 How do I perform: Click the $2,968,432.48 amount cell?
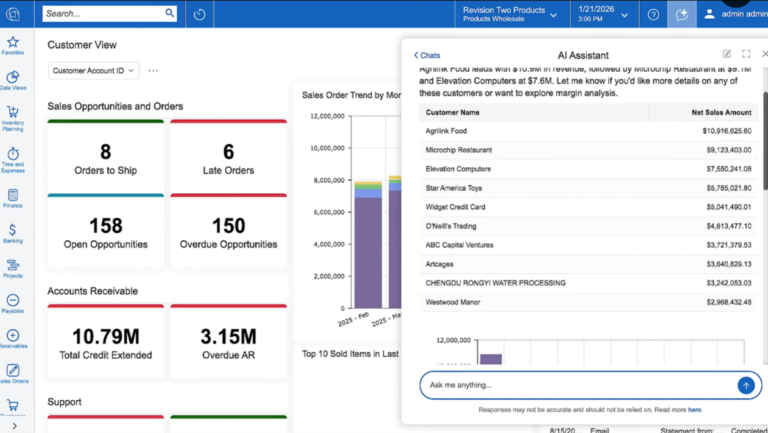pos(729,302)
